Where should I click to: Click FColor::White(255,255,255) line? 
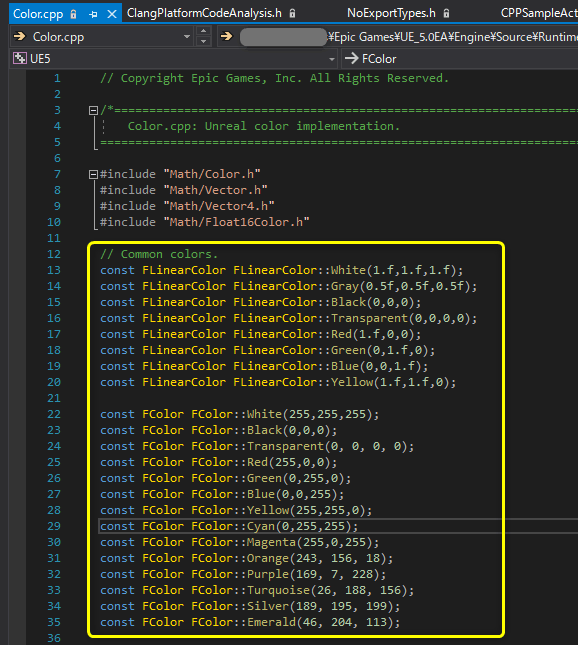tap(240, 414)
